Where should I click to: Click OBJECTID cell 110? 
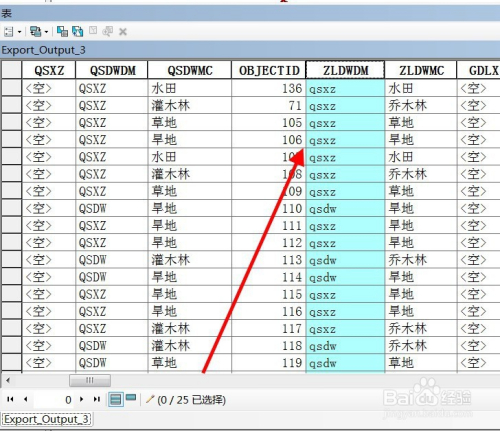(269, 208)
